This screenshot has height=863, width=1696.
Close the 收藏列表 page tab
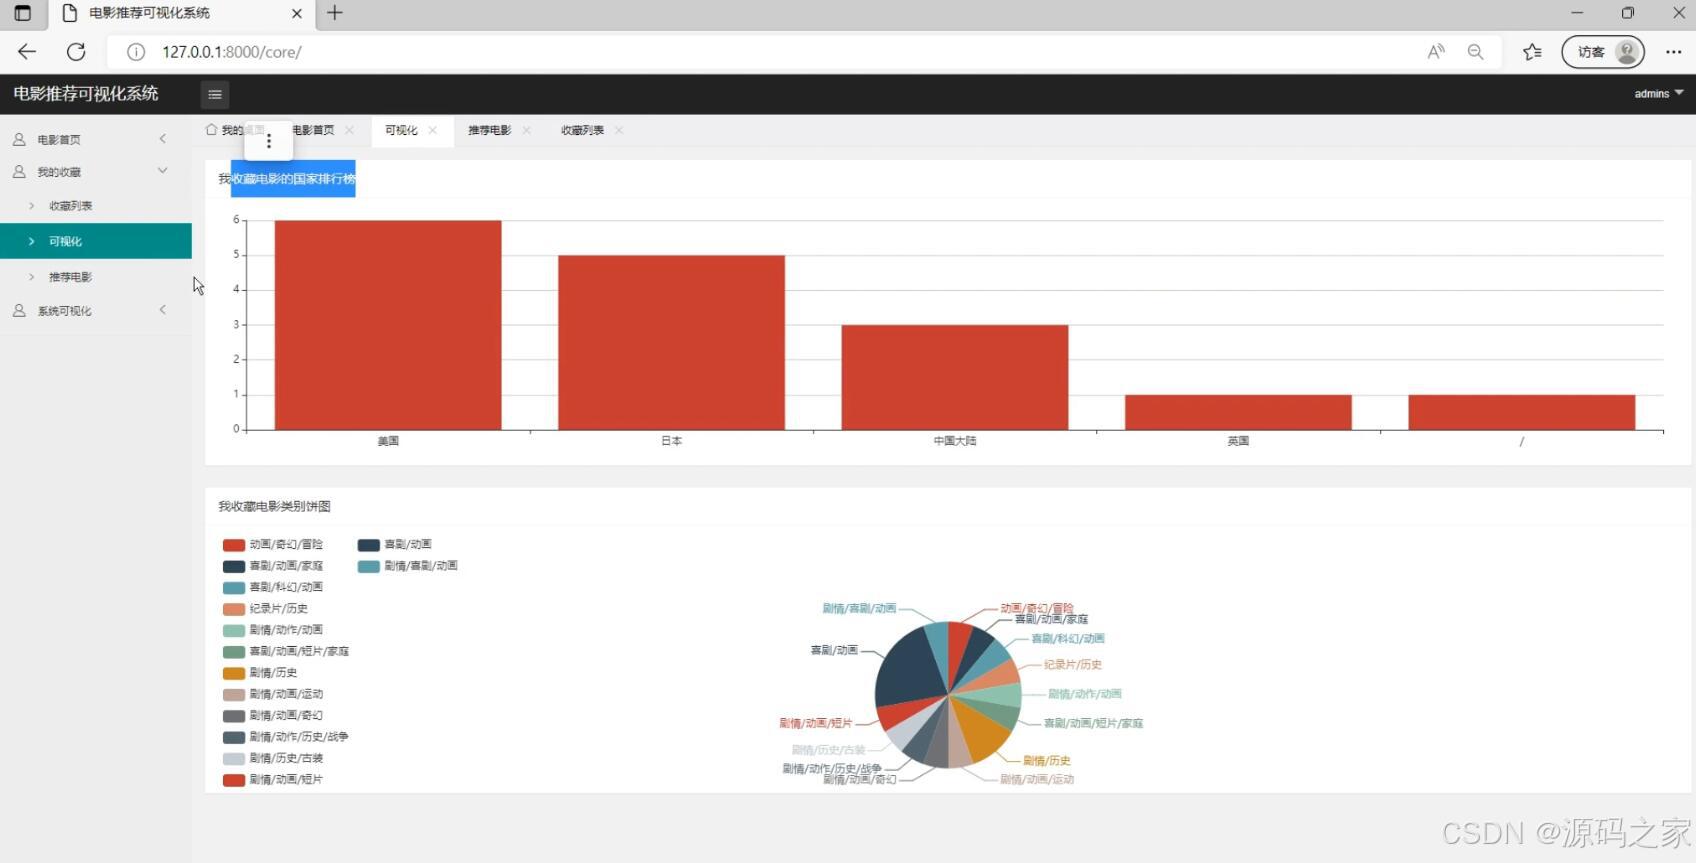[619, 130]
